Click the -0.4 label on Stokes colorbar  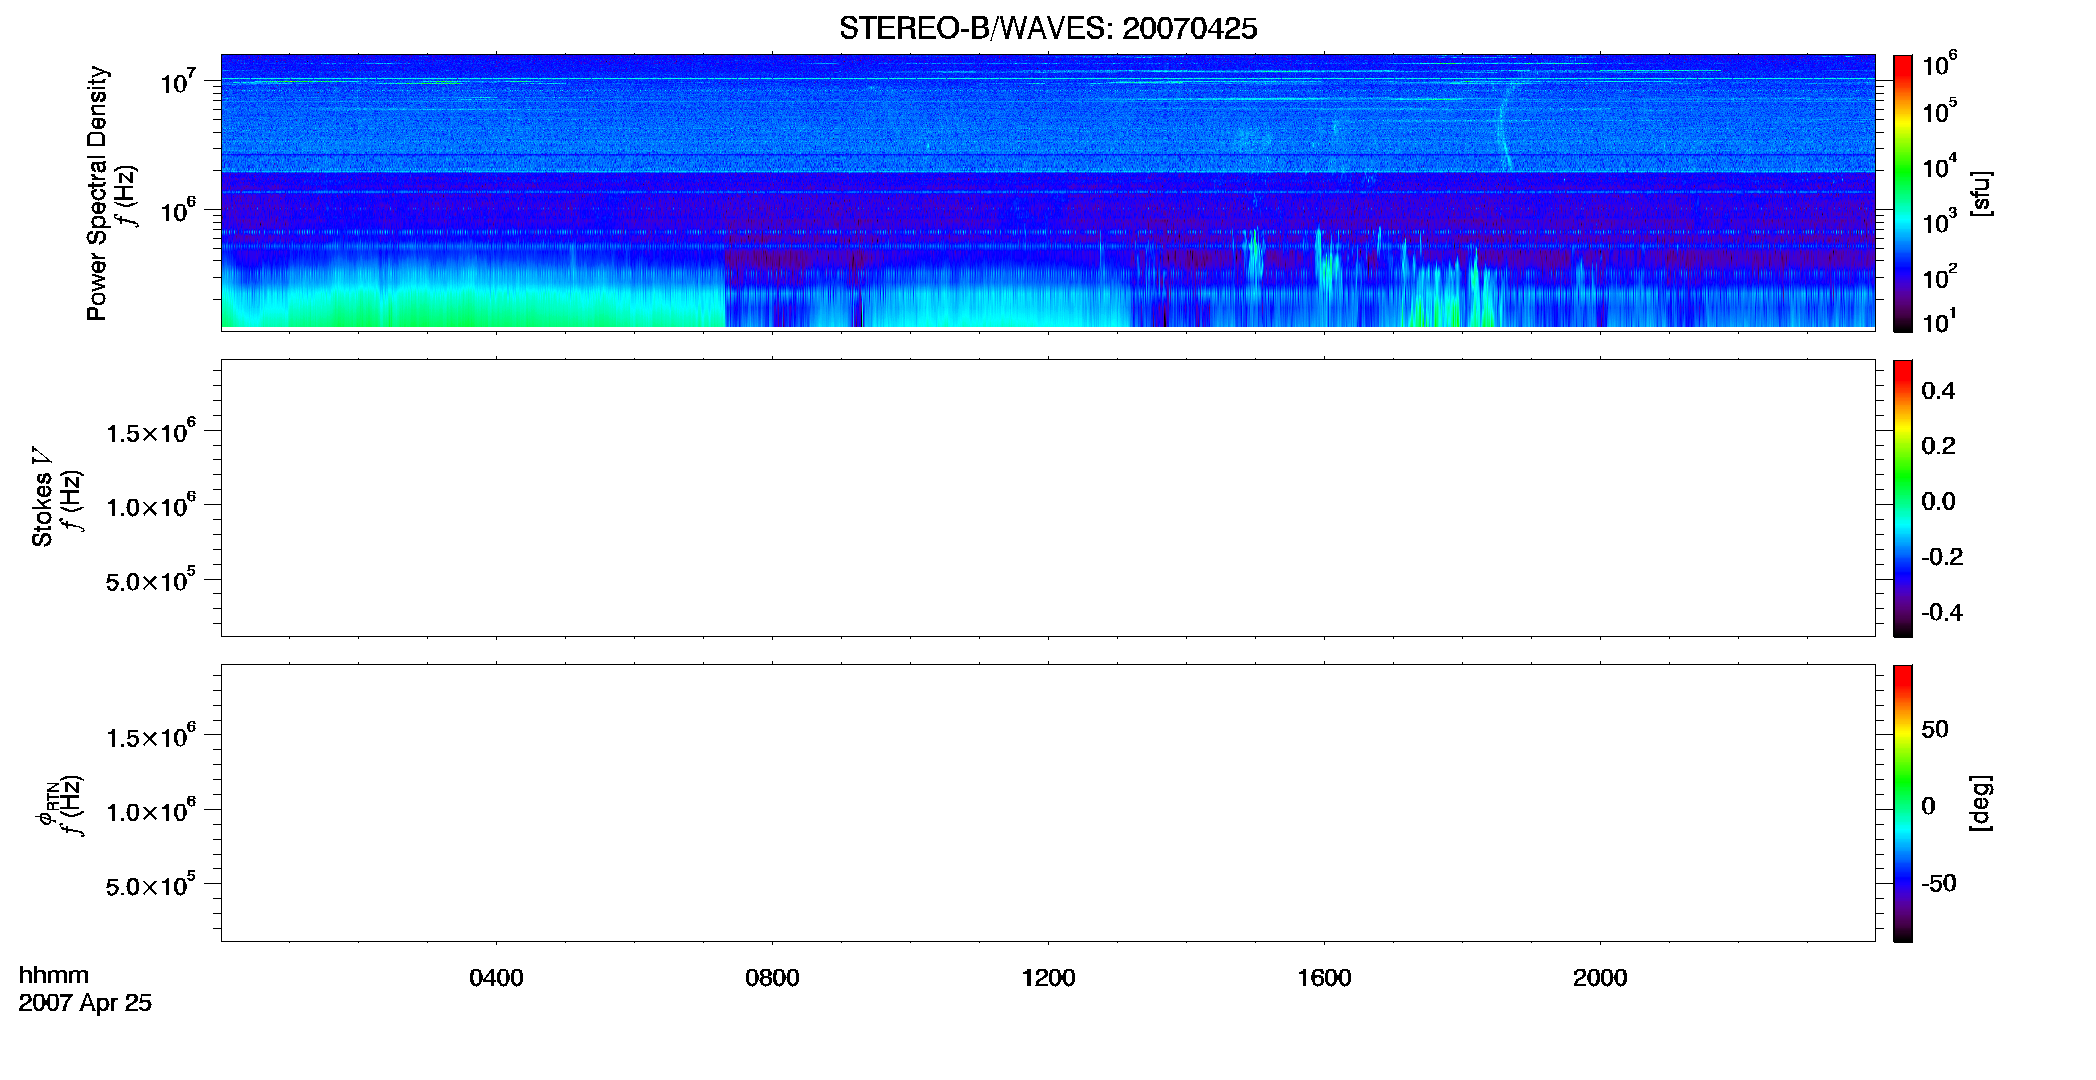[x=1942, y=612]
